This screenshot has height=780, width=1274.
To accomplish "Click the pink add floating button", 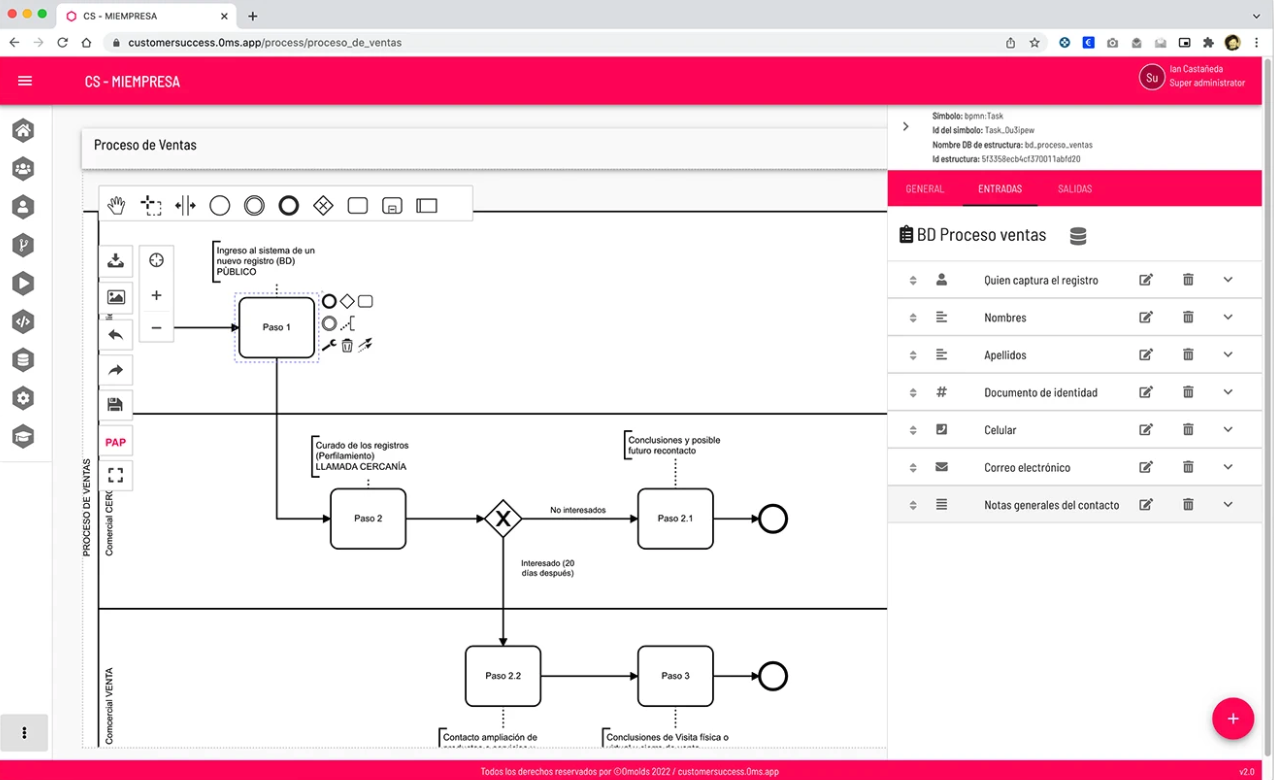I will pyautogui.click(x=1233, y=718).
